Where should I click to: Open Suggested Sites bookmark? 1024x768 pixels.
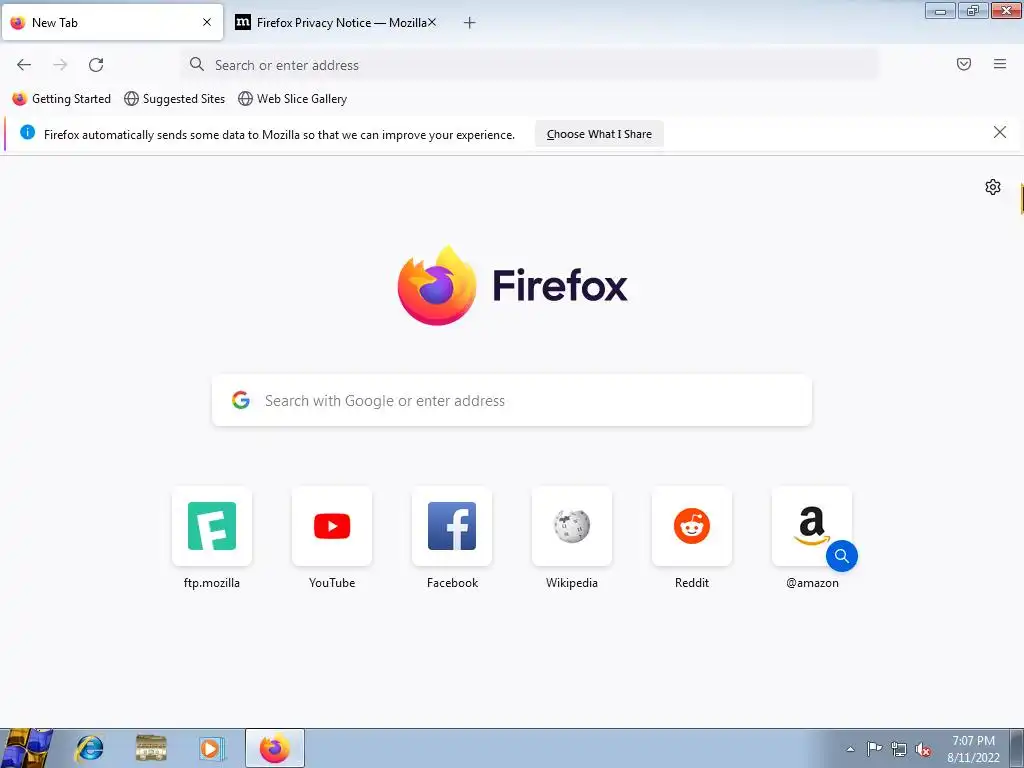[174, 99]
